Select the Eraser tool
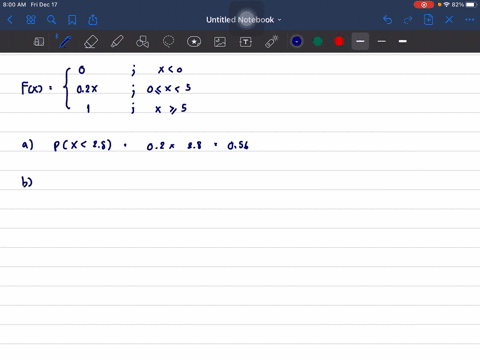 pyautogui.click(x=91, y=42)
